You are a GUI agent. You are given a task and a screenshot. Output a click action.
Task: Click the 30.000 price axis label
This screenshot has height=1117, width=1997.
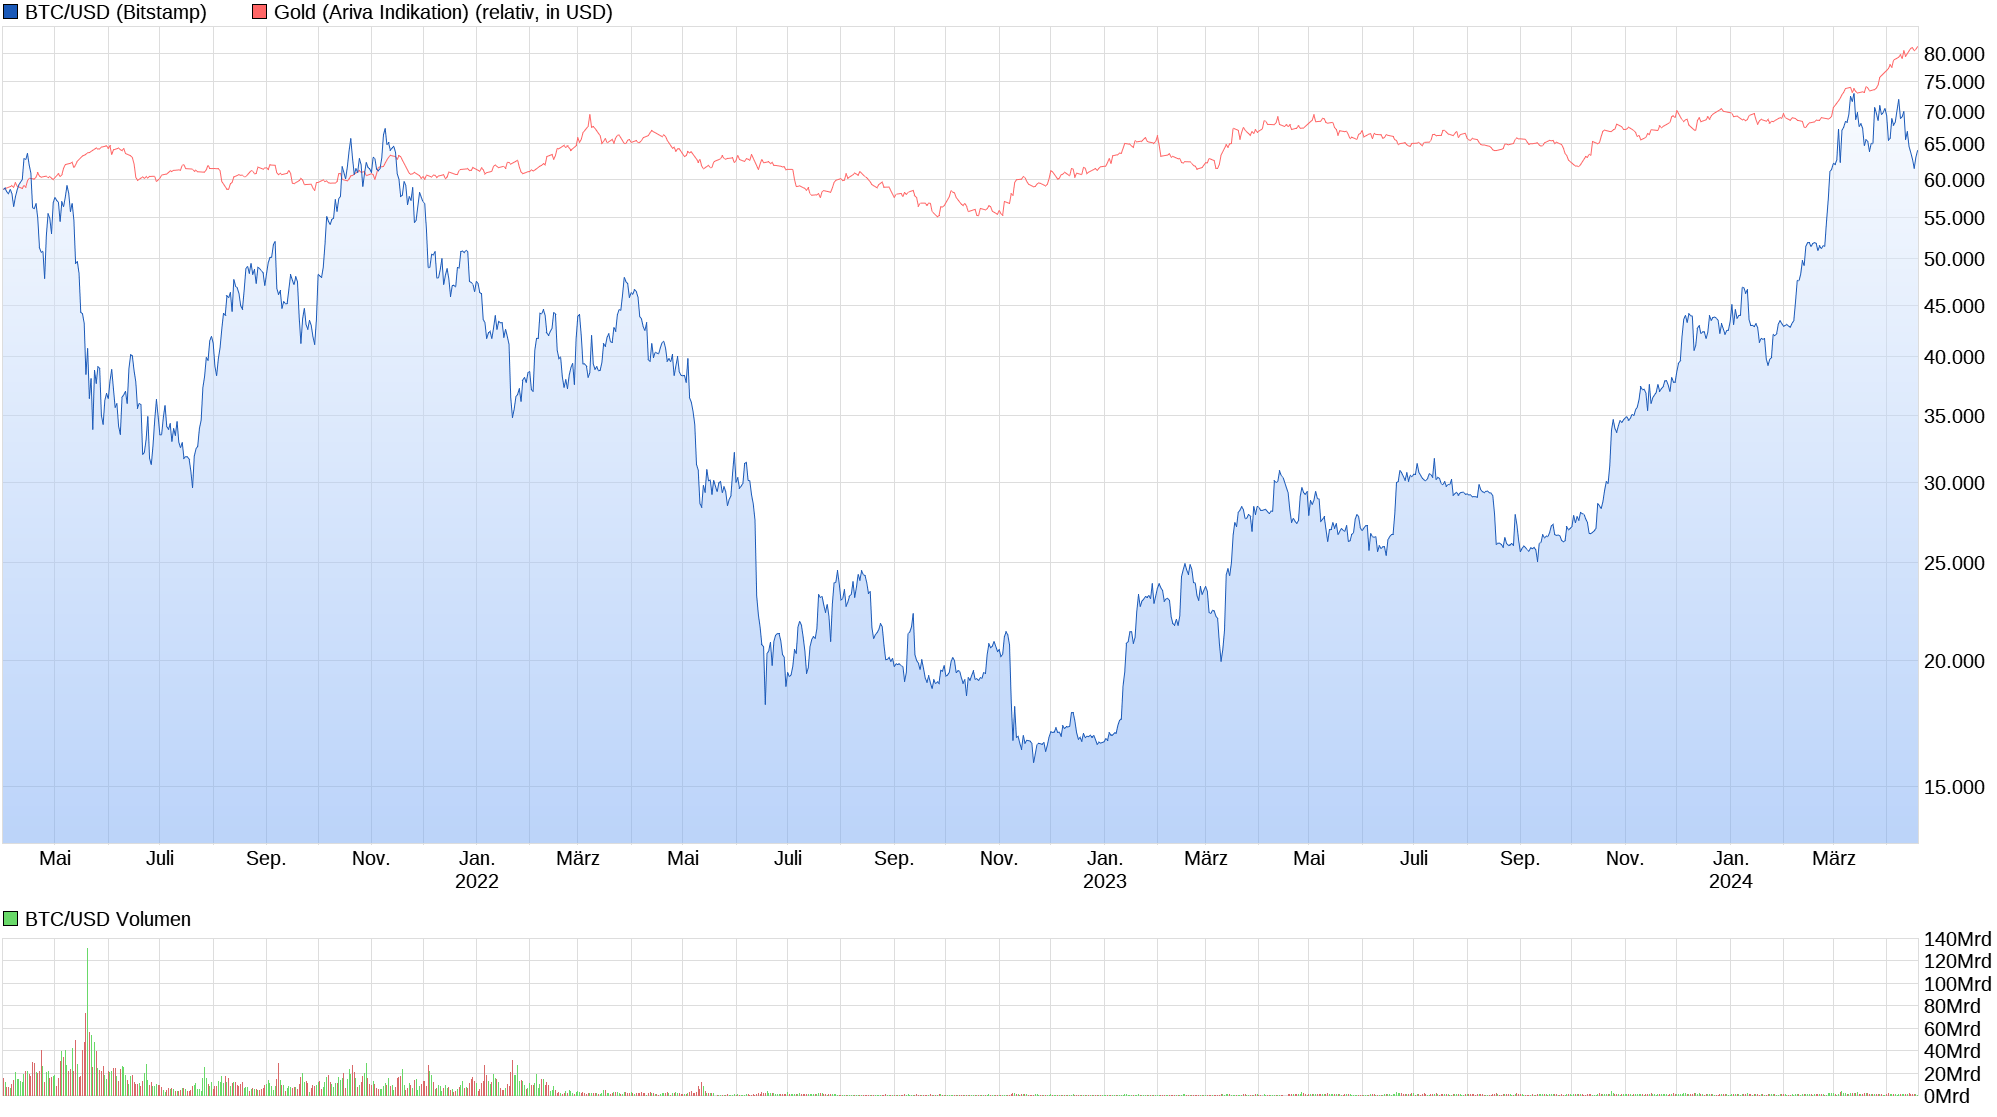[1953, 483]
